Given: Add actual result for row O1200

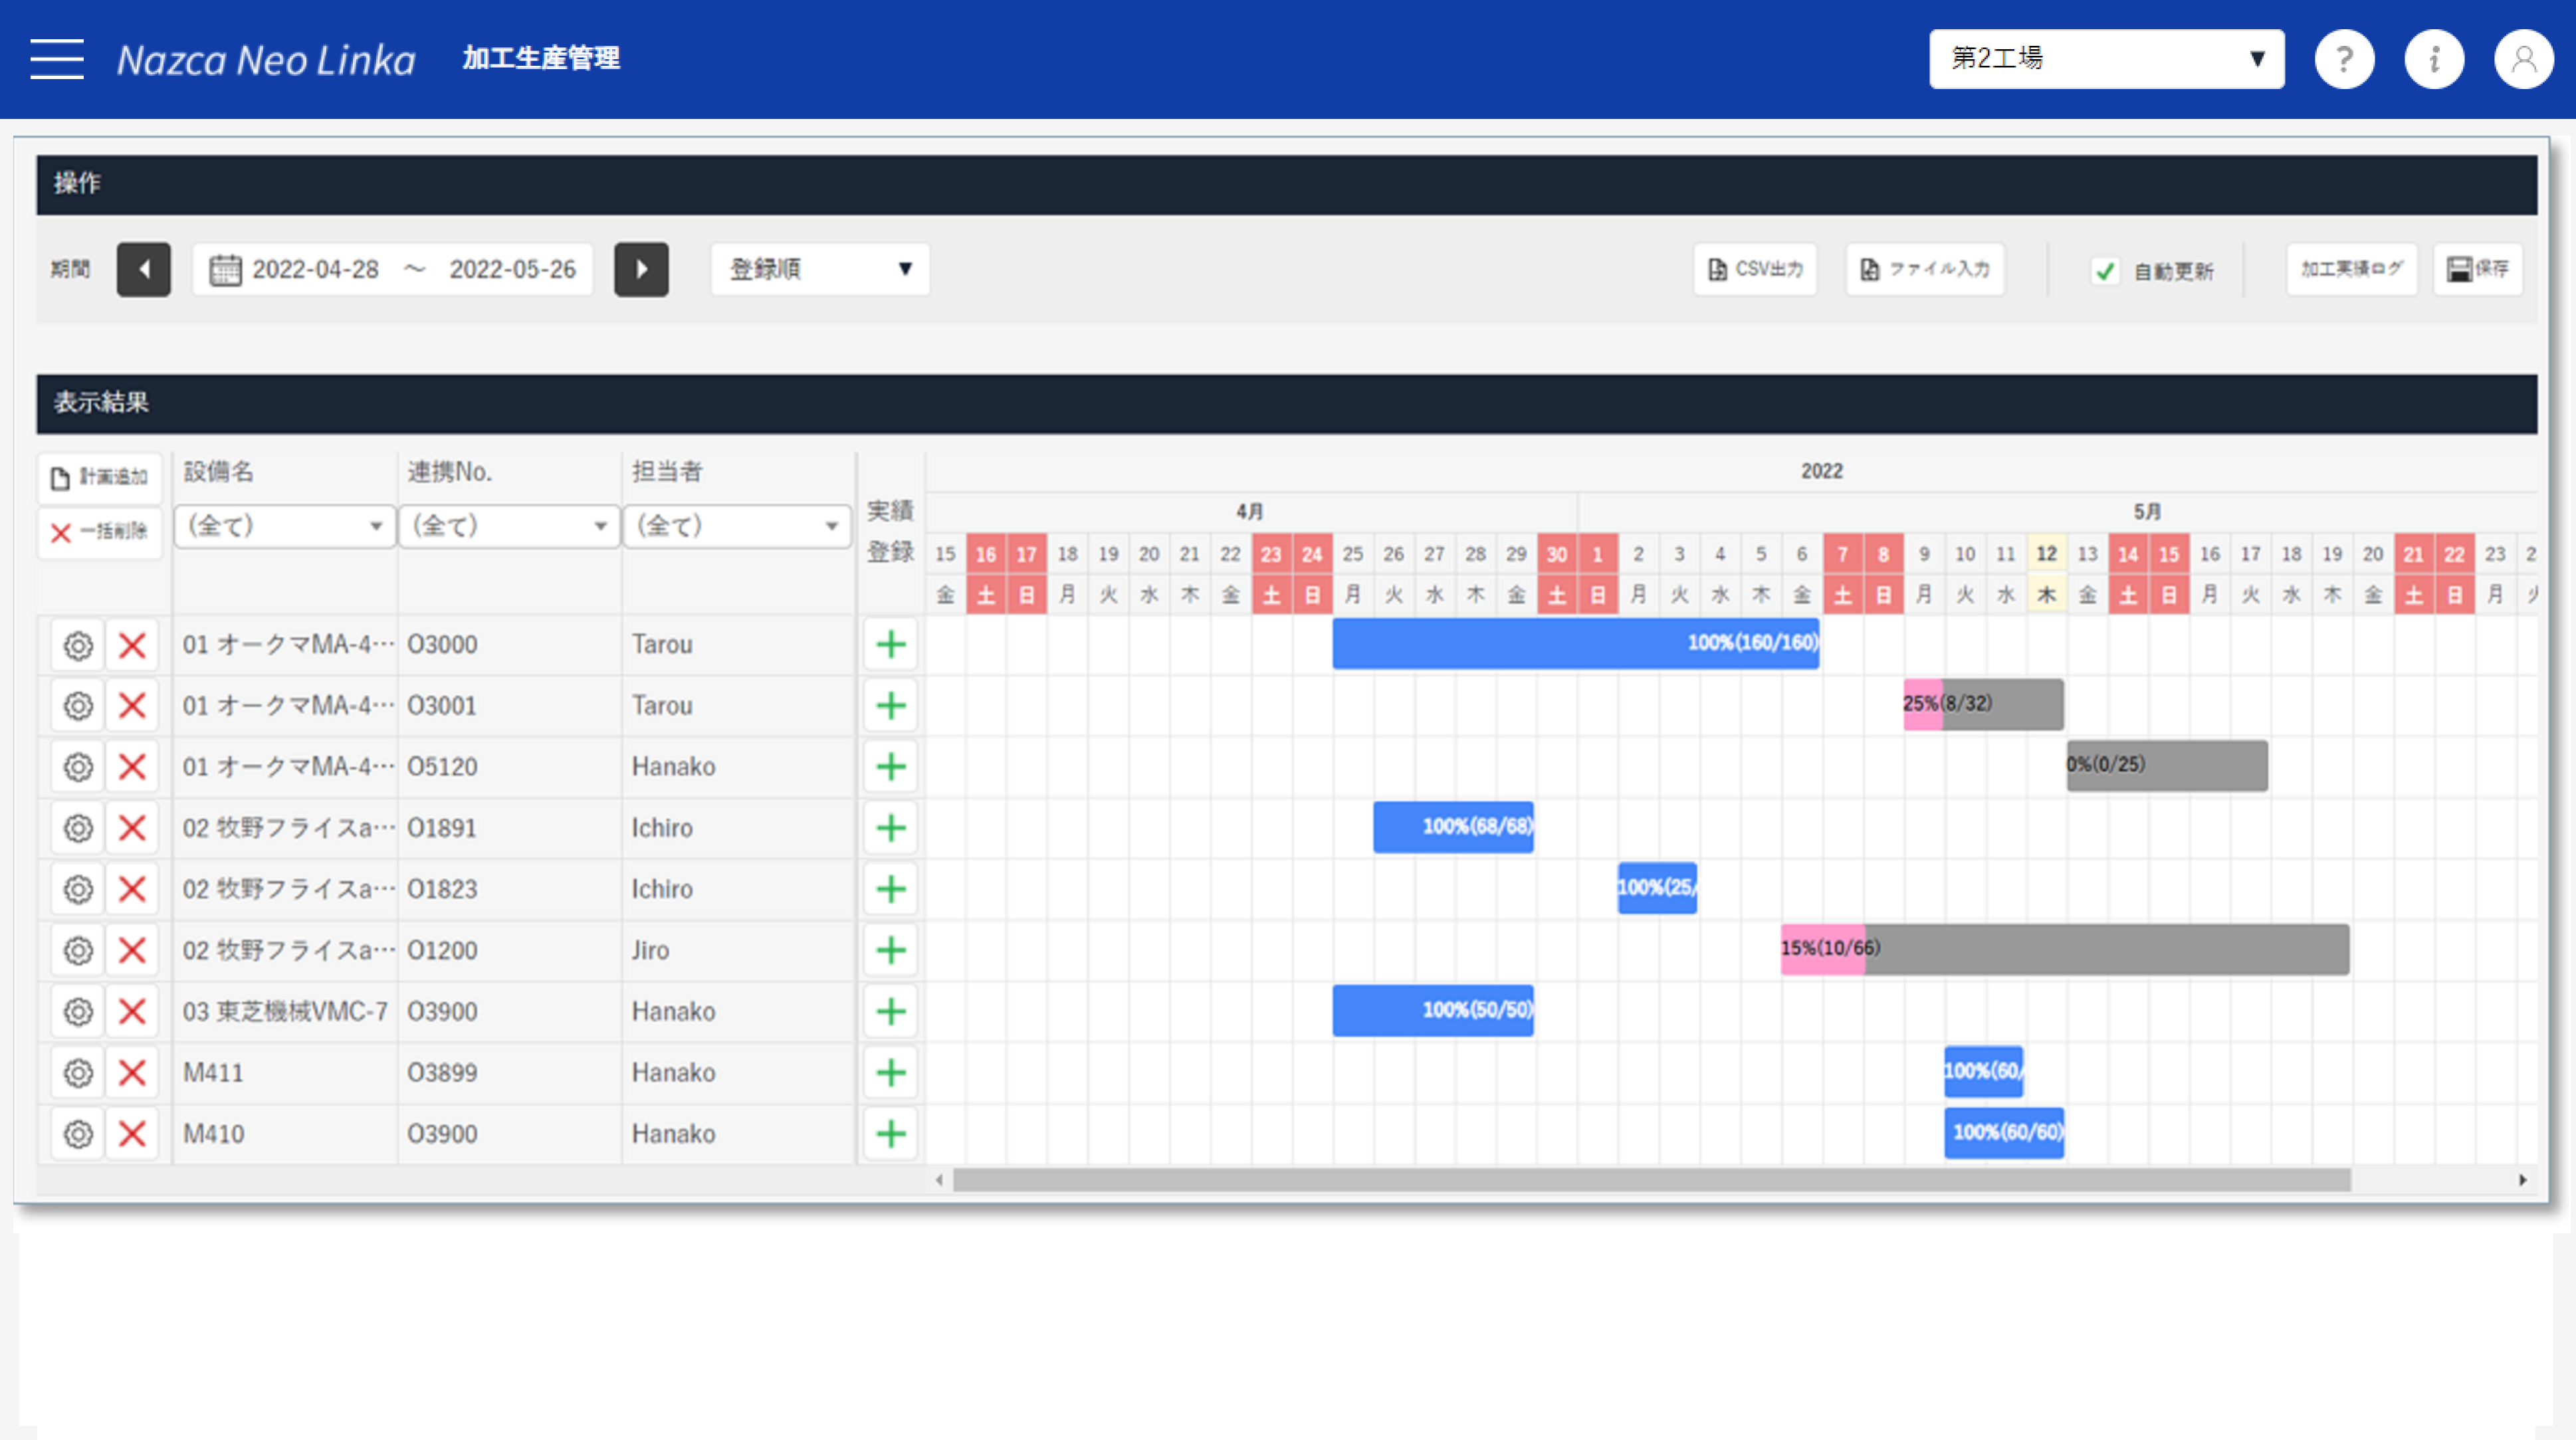Looking at the screenshot, I should (890, 950).
